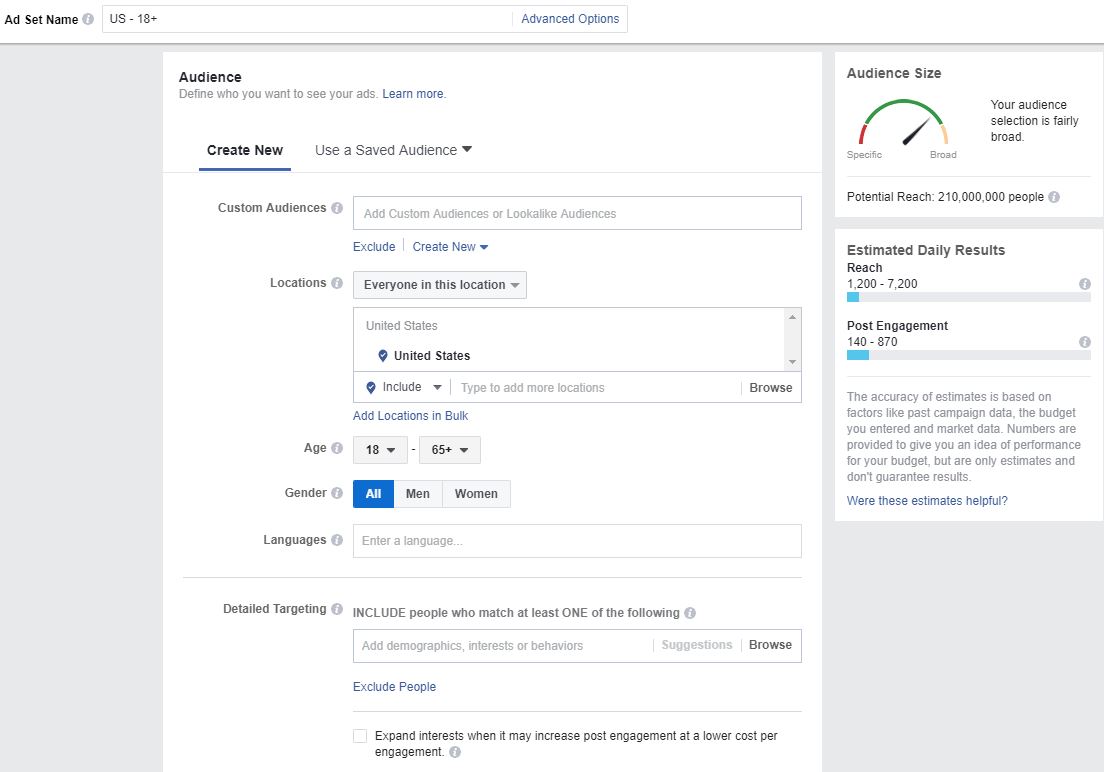Open the minimum age dropdown showing 18
The width and height of the screenshot is (1104, 772).
380,449
